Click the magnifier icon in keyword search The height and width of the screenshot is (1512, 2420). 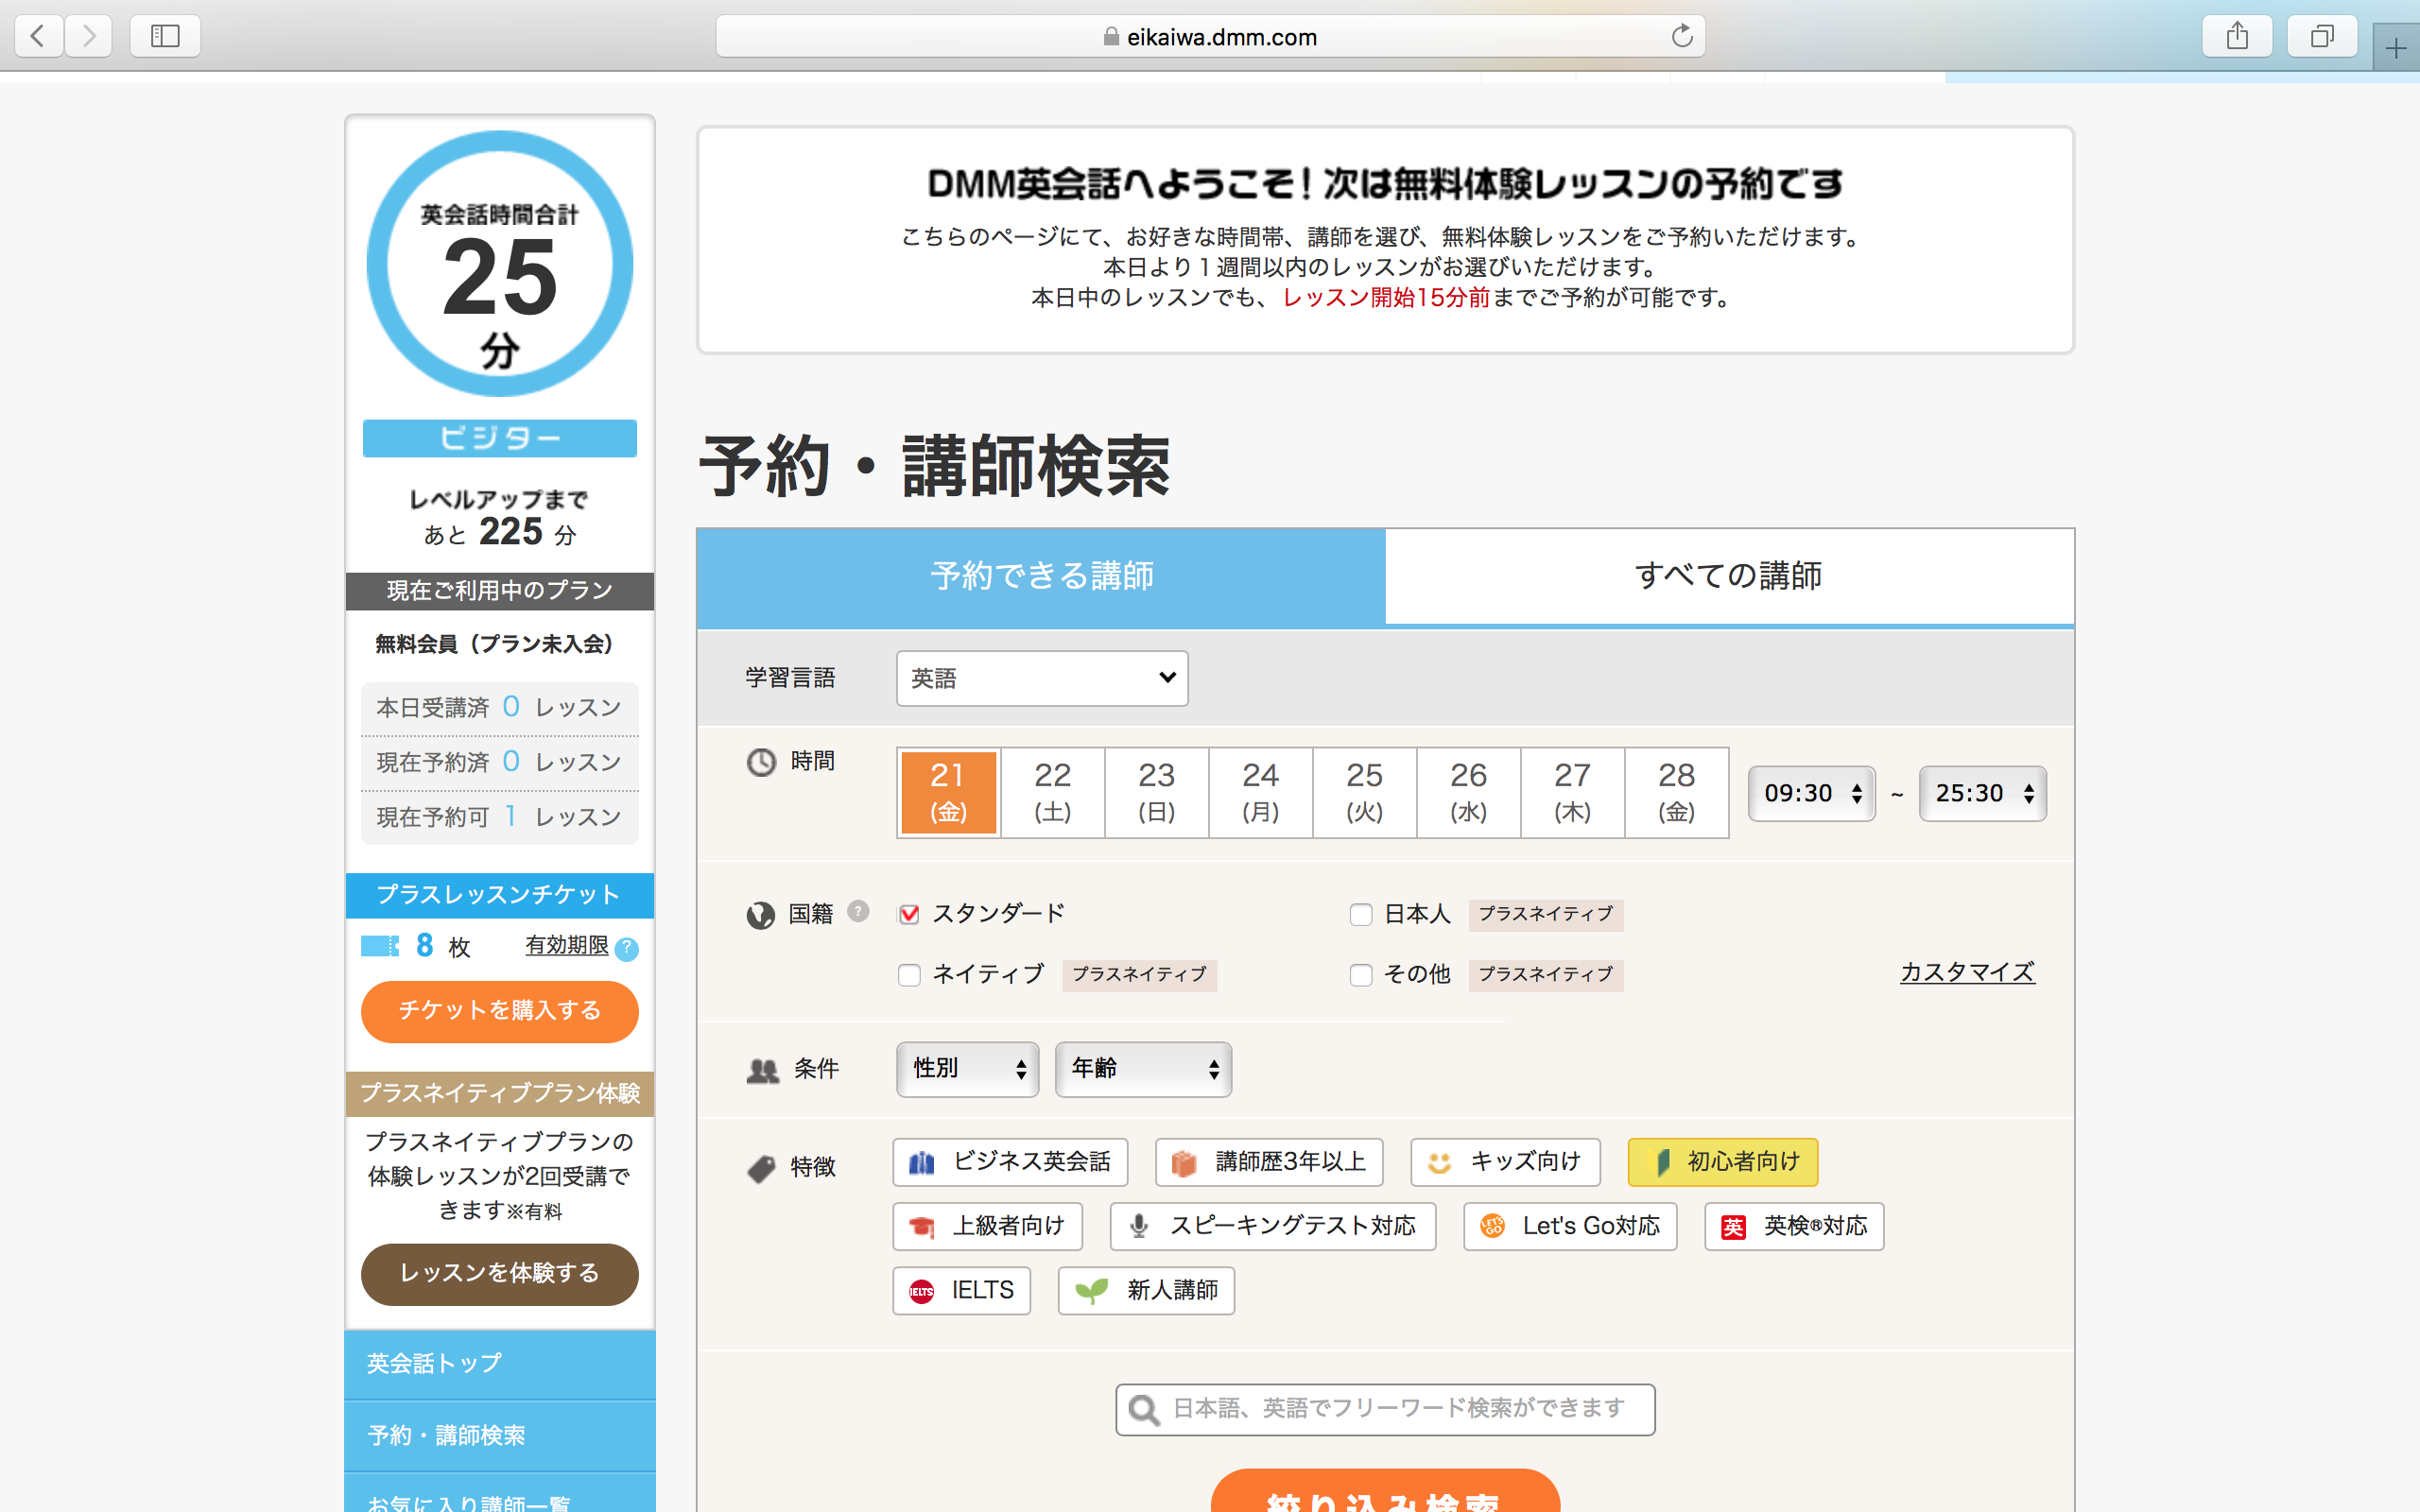tap(1144, 1410)
